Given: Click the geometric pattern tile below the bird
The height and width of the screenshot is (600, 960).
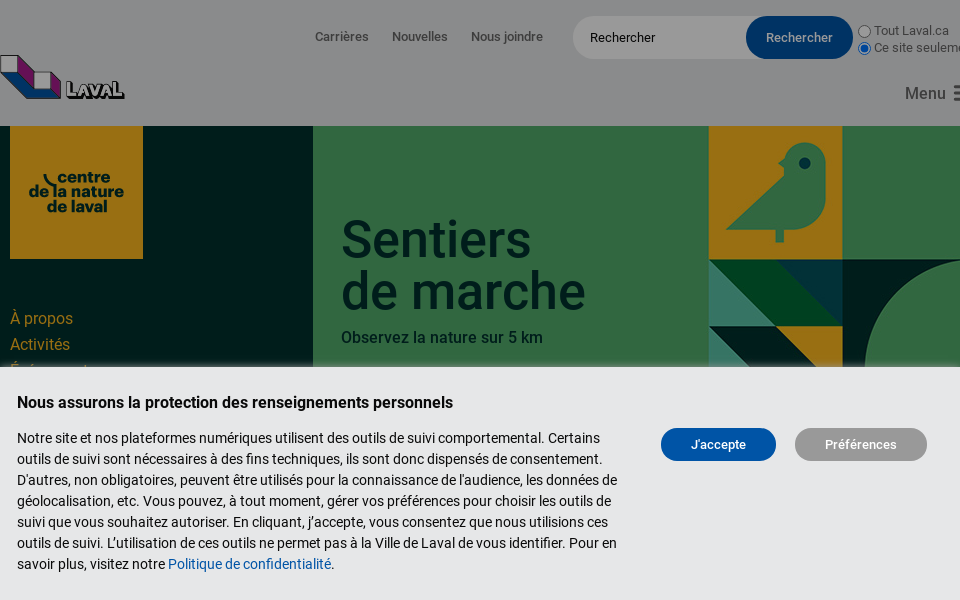Looking at the screenshot, I should tap(776, 313).
